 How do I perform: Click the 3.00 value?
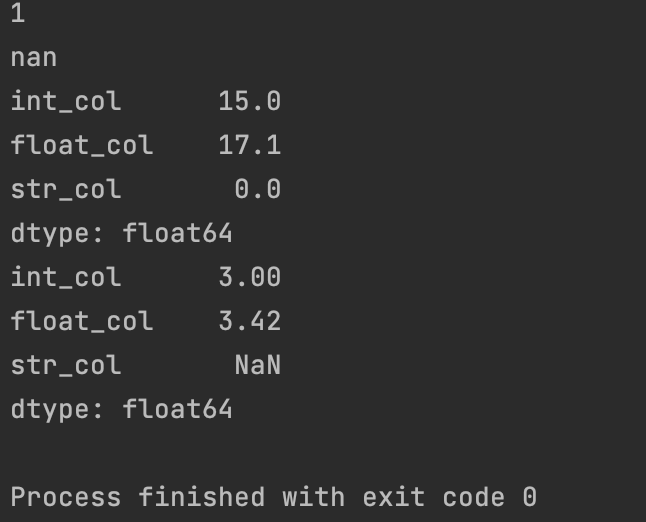click(x=249, y=277)
